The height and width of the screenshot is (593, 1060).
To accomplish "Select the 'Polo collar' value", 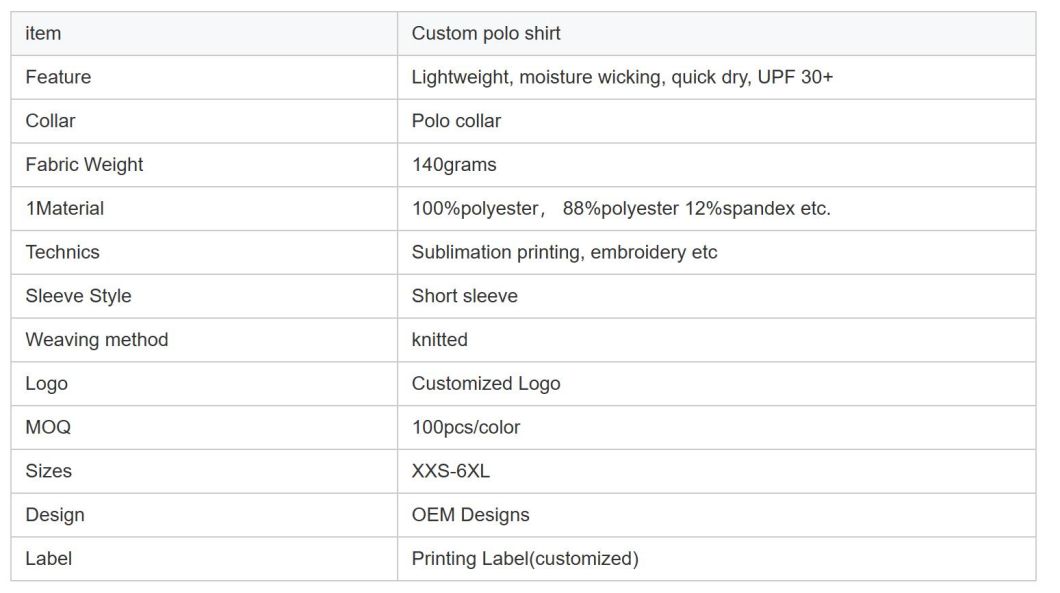I will pyautogui.click(x=456, y=121).
